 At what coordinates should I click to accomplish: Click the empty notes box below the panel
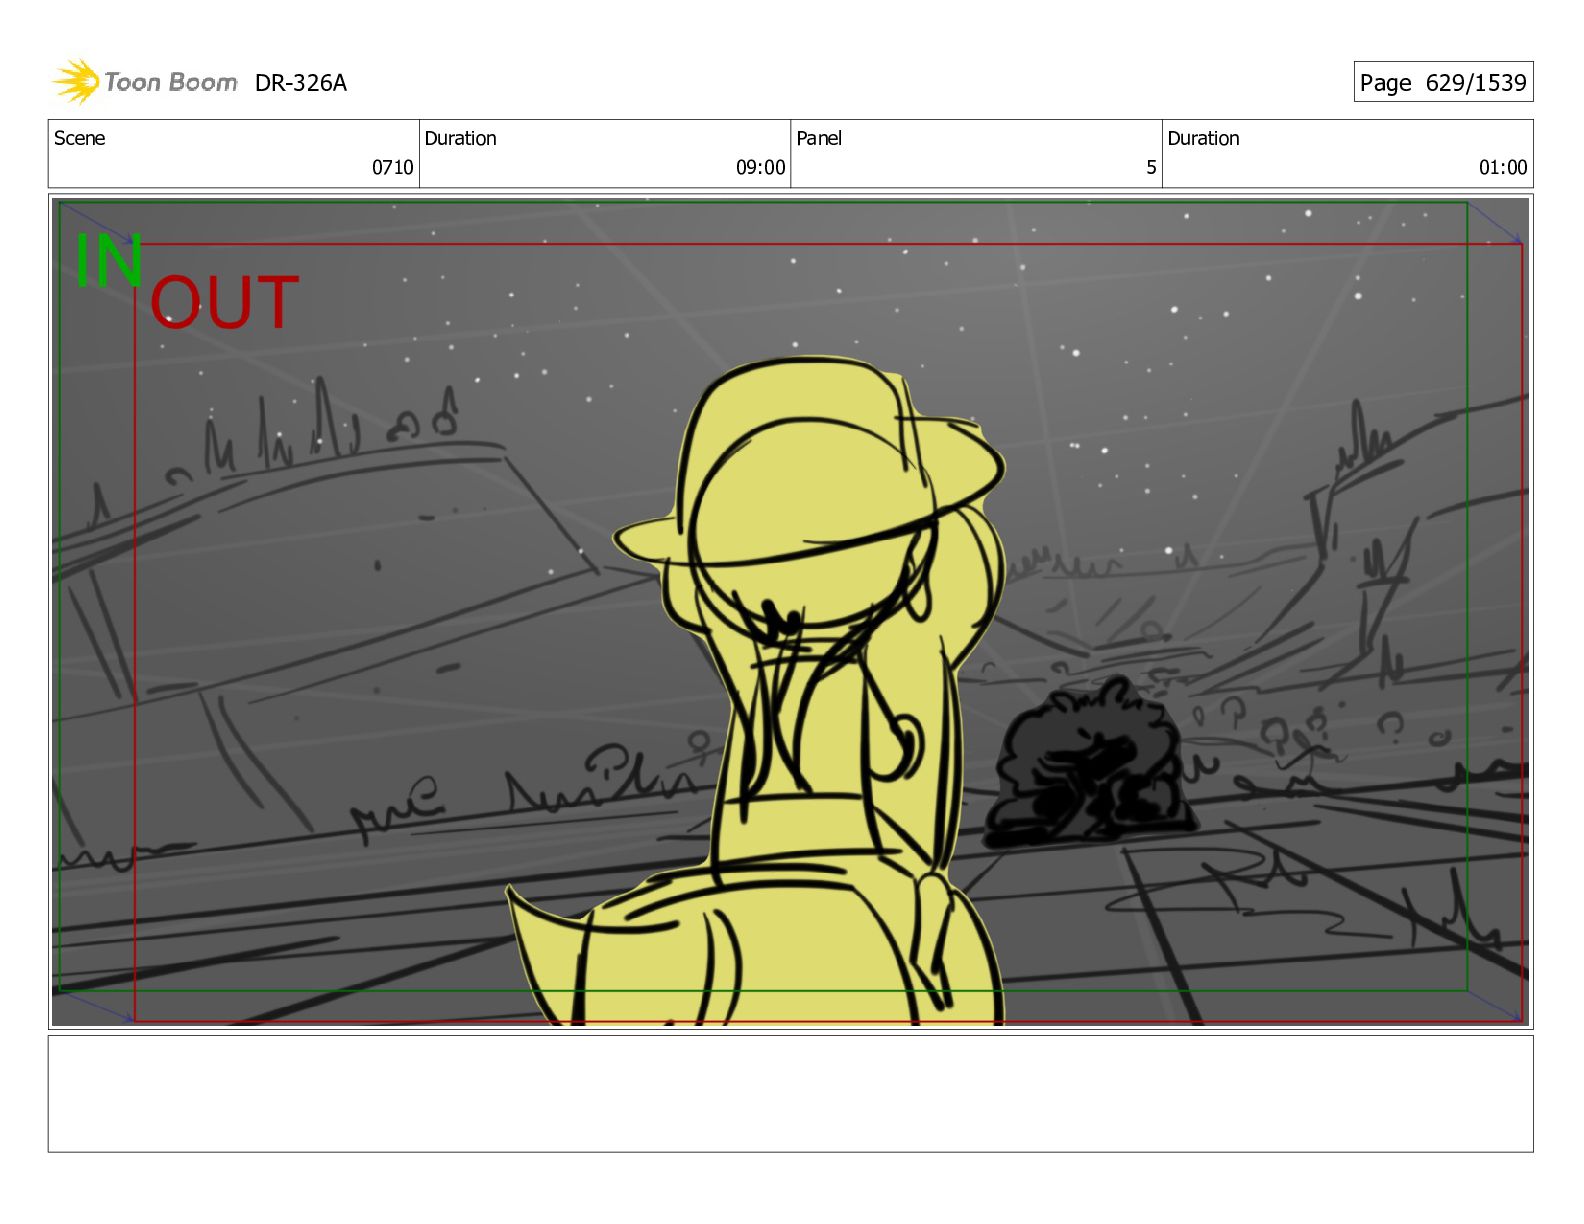tap(790, 1094)
